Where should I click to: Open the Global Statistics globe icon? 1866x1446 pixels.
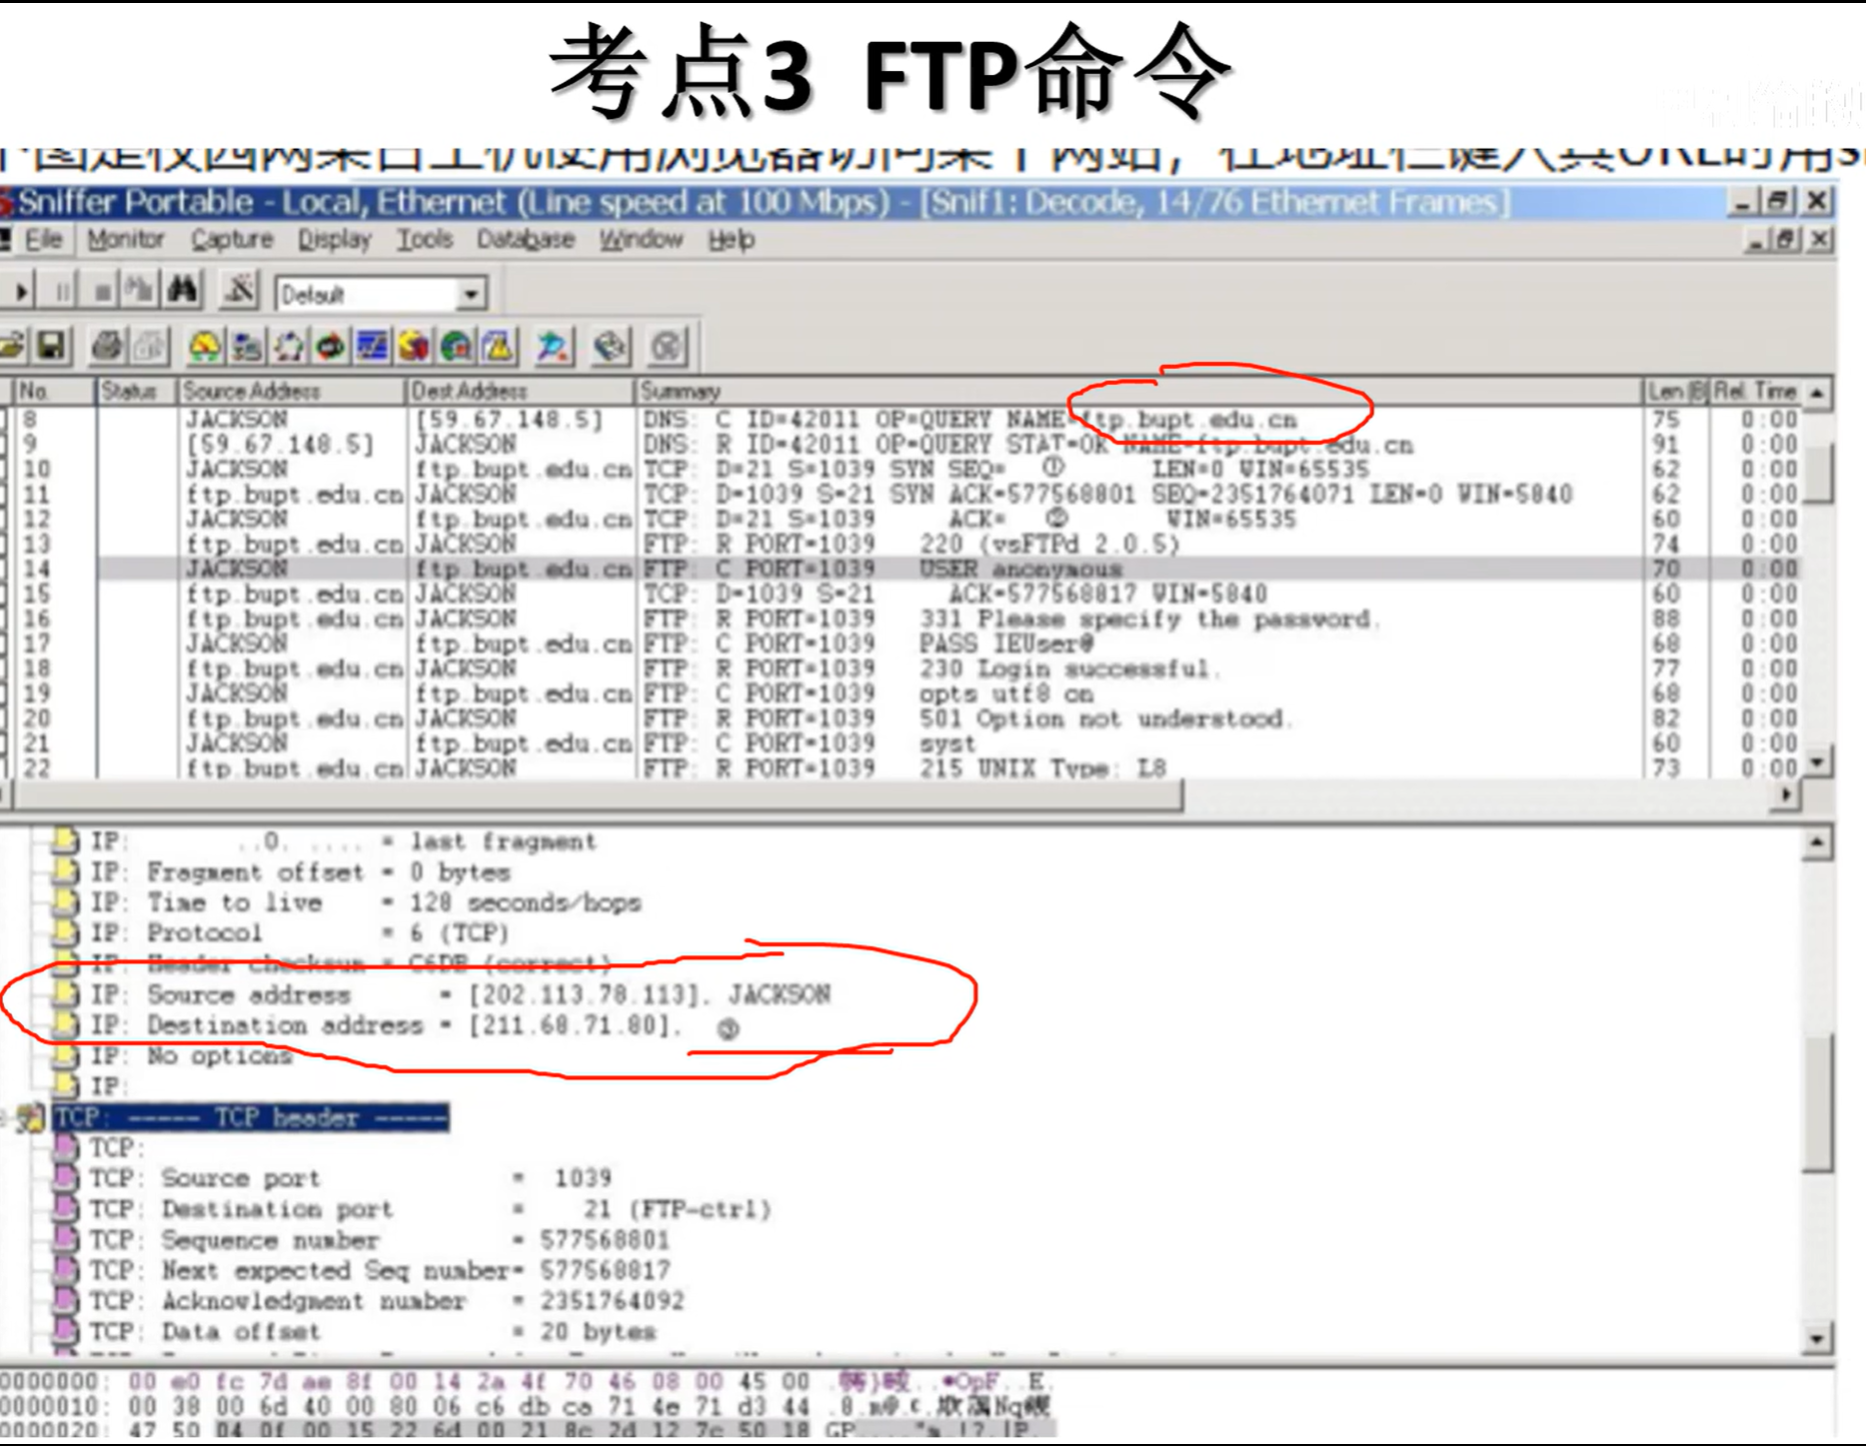pyautogui.click(x=456, y=347)
